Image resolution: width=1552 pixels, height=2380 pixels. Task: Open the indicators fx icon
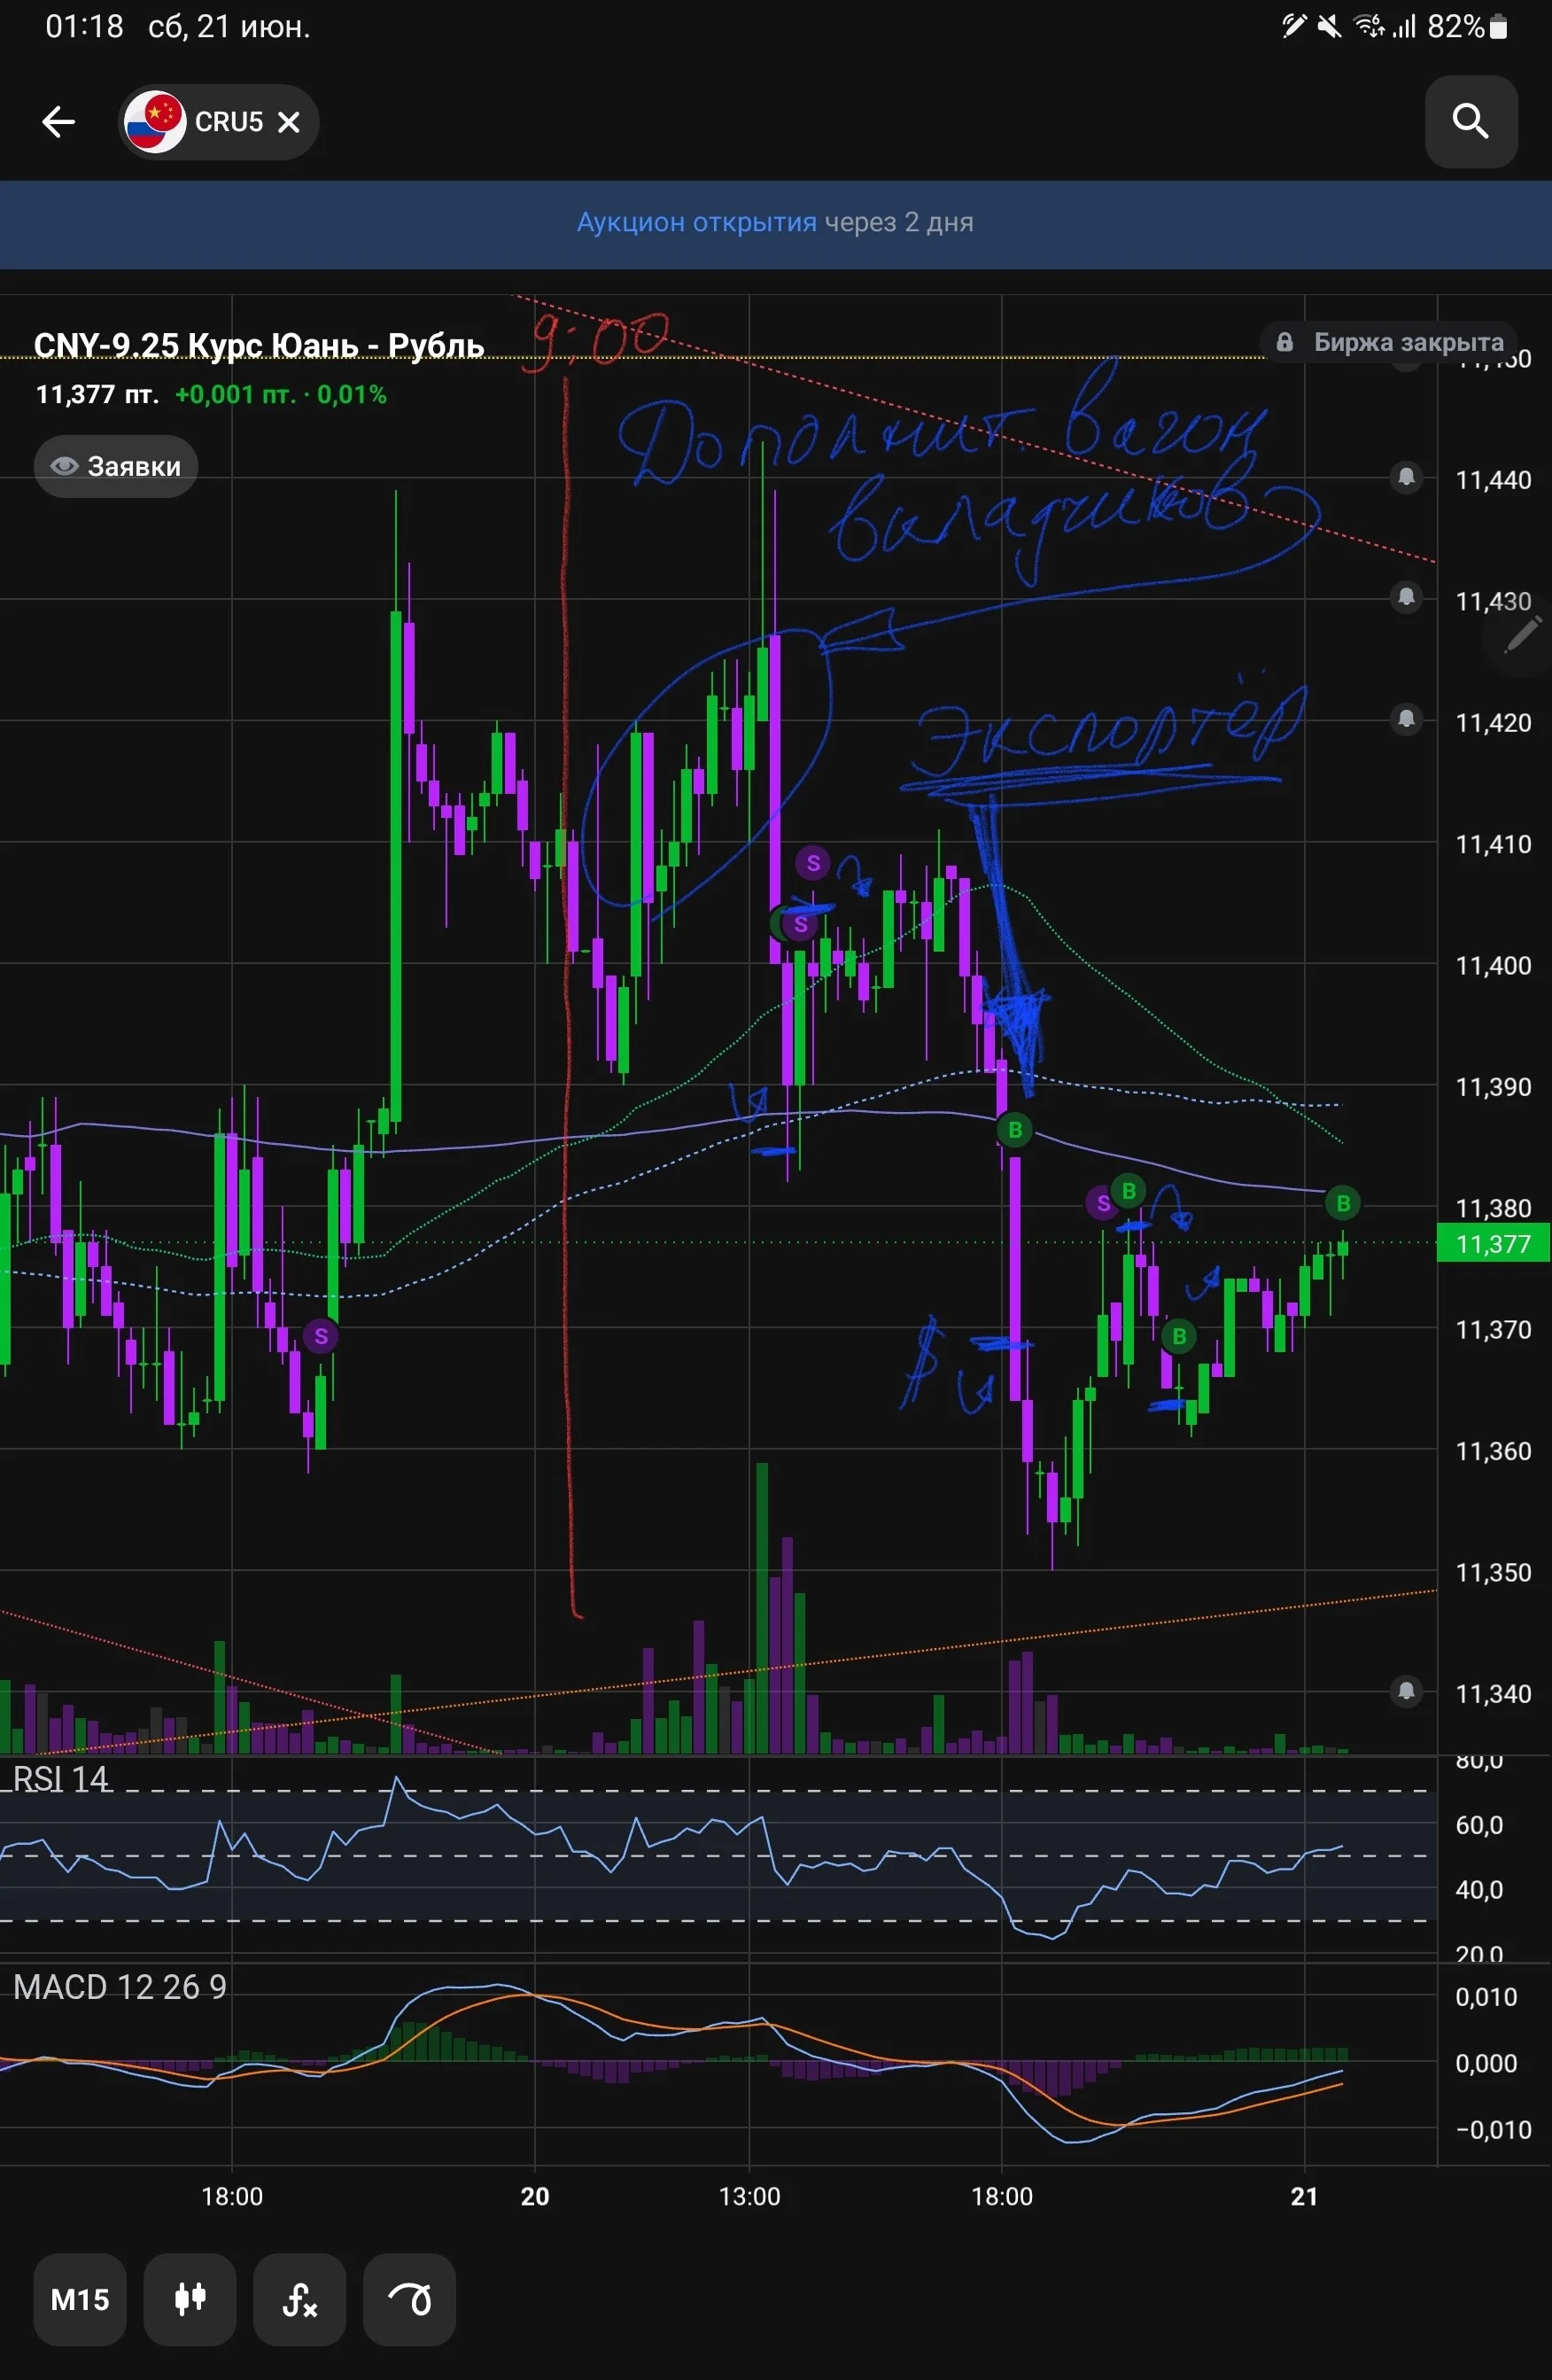tap(300, 2299)
